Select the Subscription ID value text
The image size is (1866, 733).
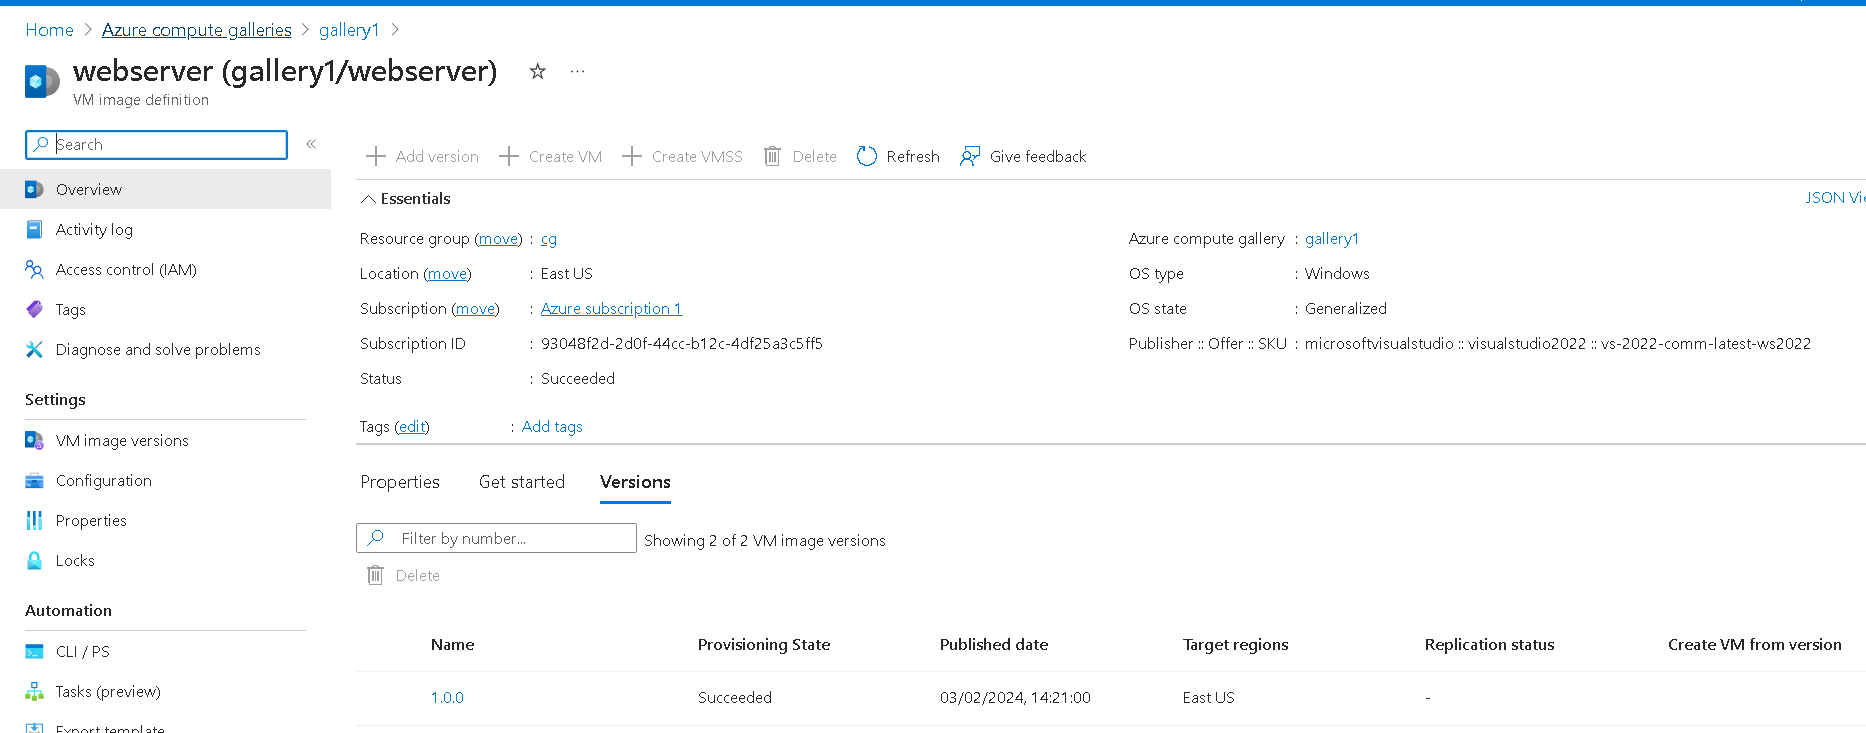(682, 343)
